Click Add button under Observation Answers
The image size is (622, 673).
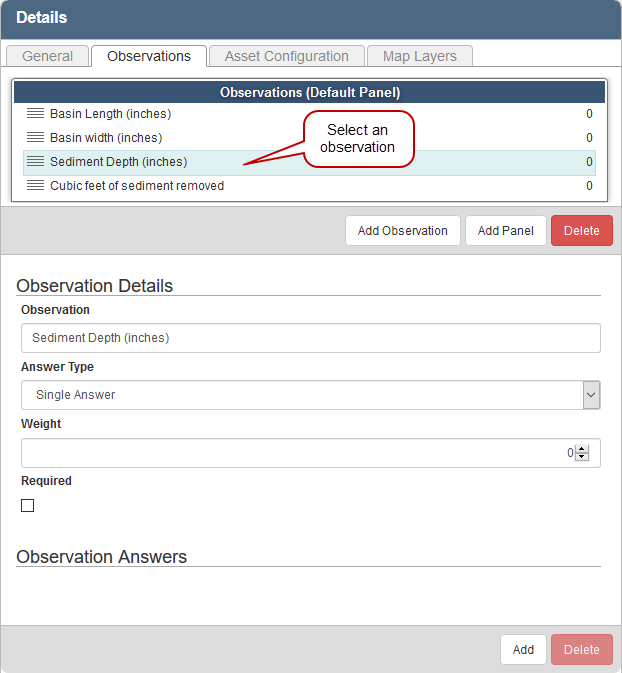coord(523,650)
